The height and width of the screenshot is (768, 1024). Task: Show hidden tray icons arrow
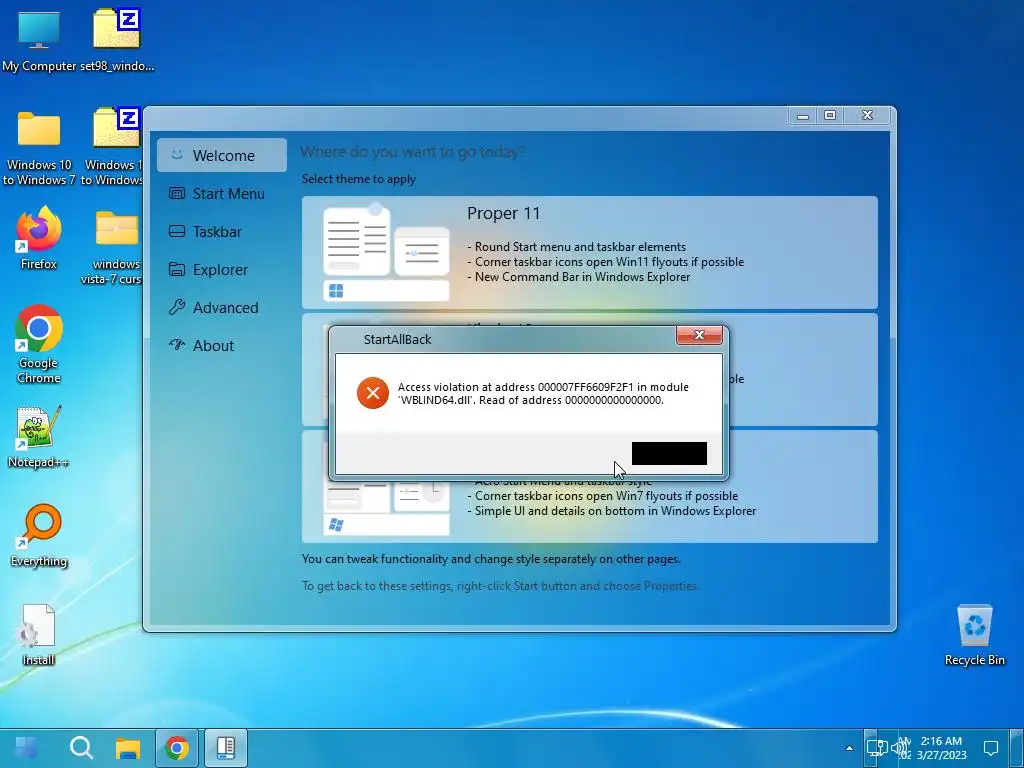[x=849, y=748]
